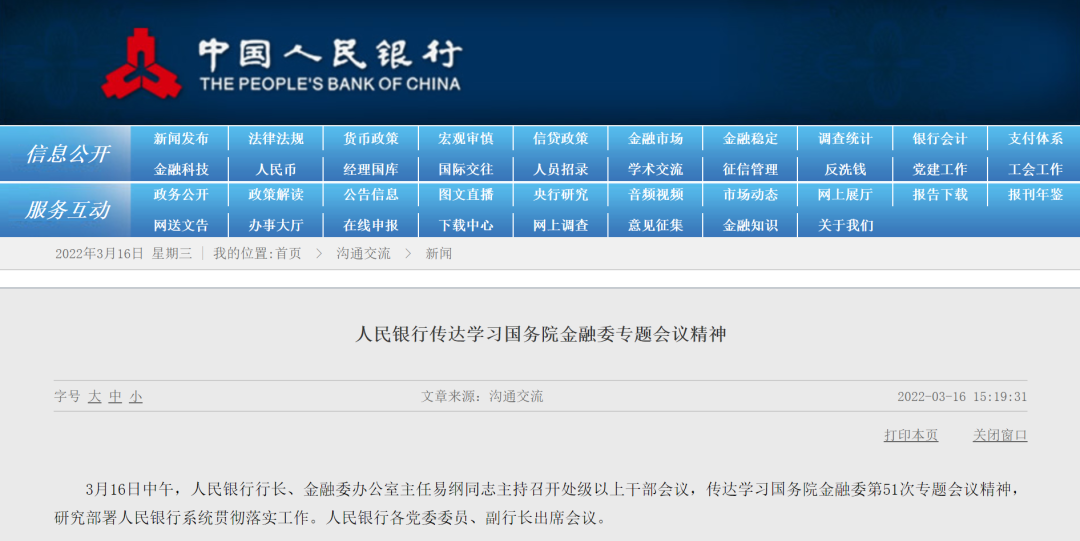This screenshot has height=541, width=1080.
Task: Open the 新闻发布 menu item
Action: (x=181, y=139)
